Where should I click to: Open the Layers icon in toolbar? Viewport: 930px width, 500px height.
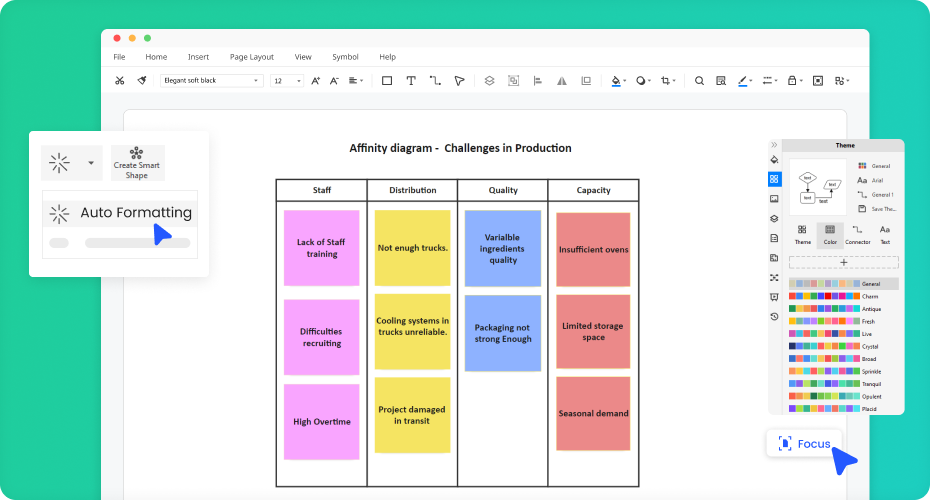click(x=489, y=81)
